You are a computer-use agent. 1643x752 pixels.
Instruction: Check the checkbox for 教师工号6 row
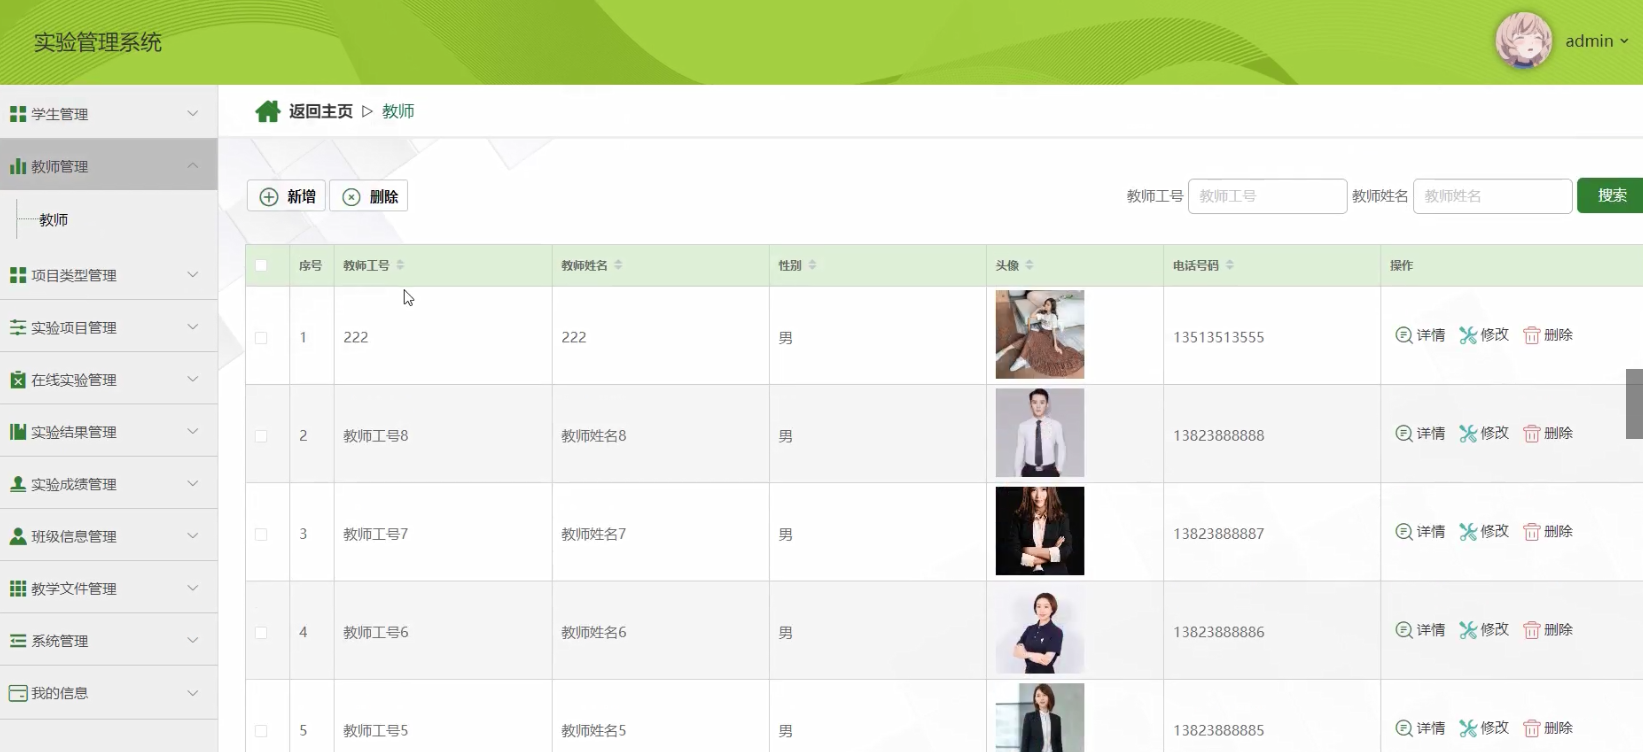pos(261,632)
